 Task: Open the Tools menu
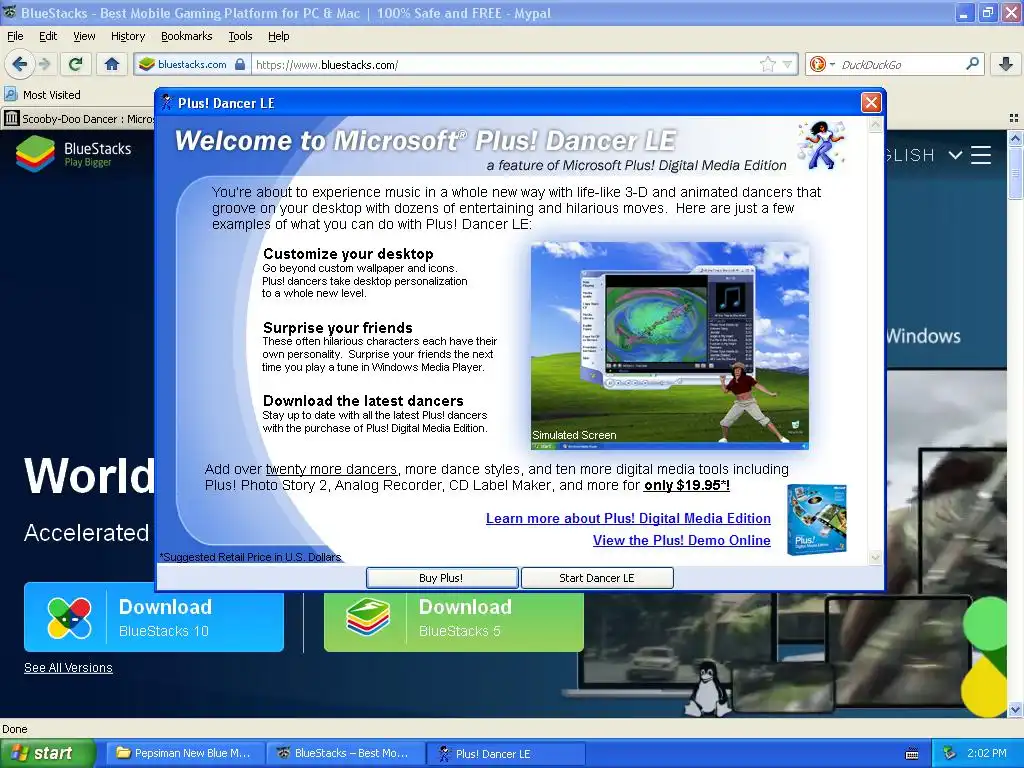point(240,36)
